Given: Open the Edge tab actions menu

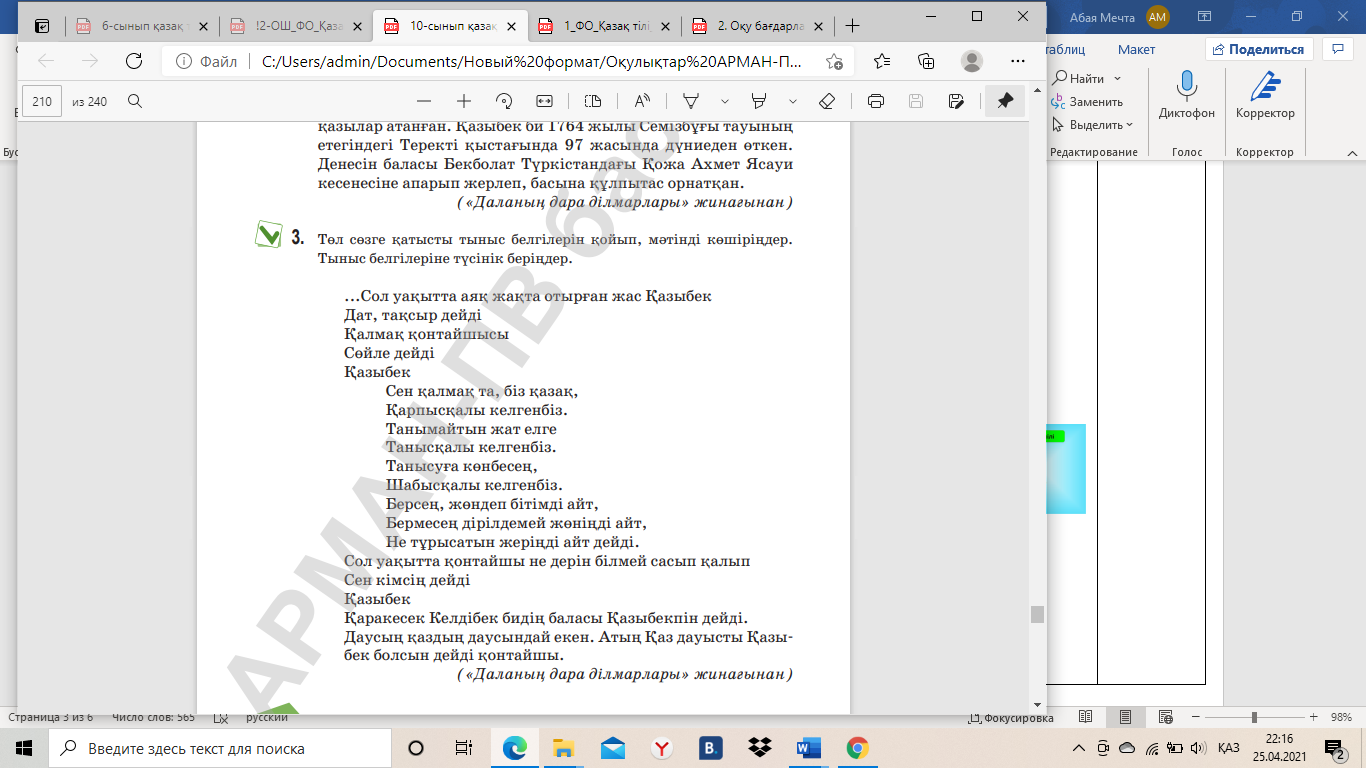Looking at the screenshot, I should point(41,26).
